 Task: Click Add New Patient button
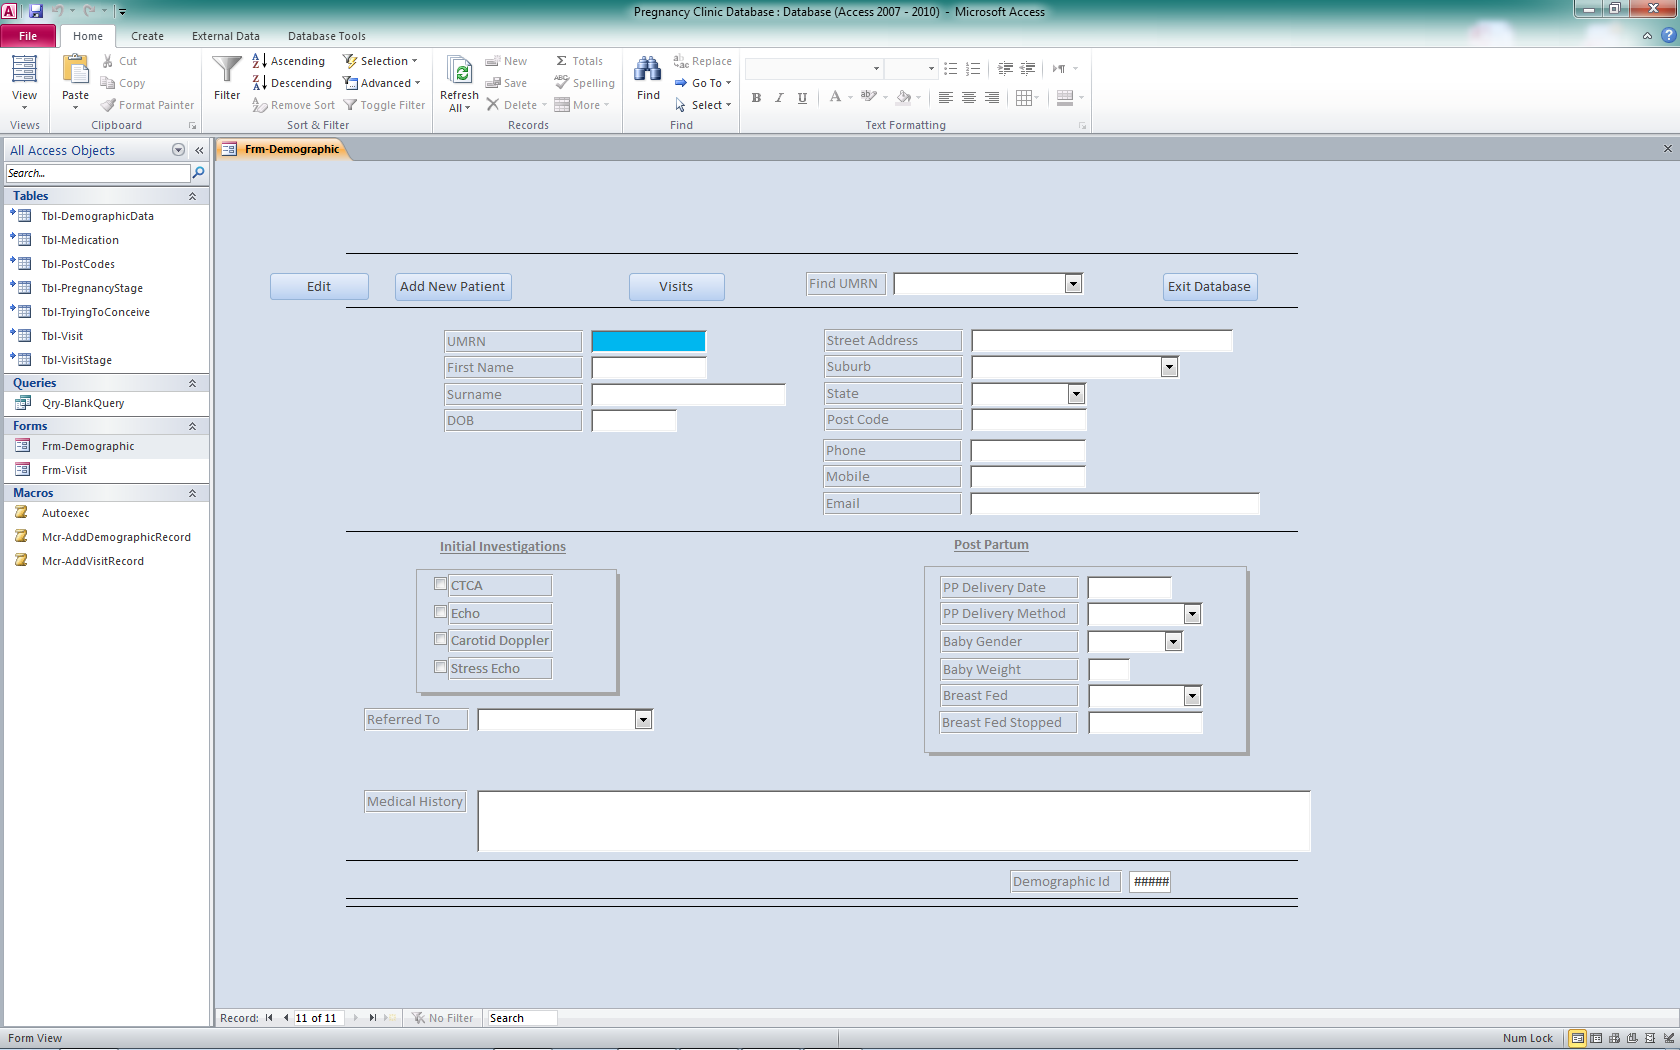453,286
